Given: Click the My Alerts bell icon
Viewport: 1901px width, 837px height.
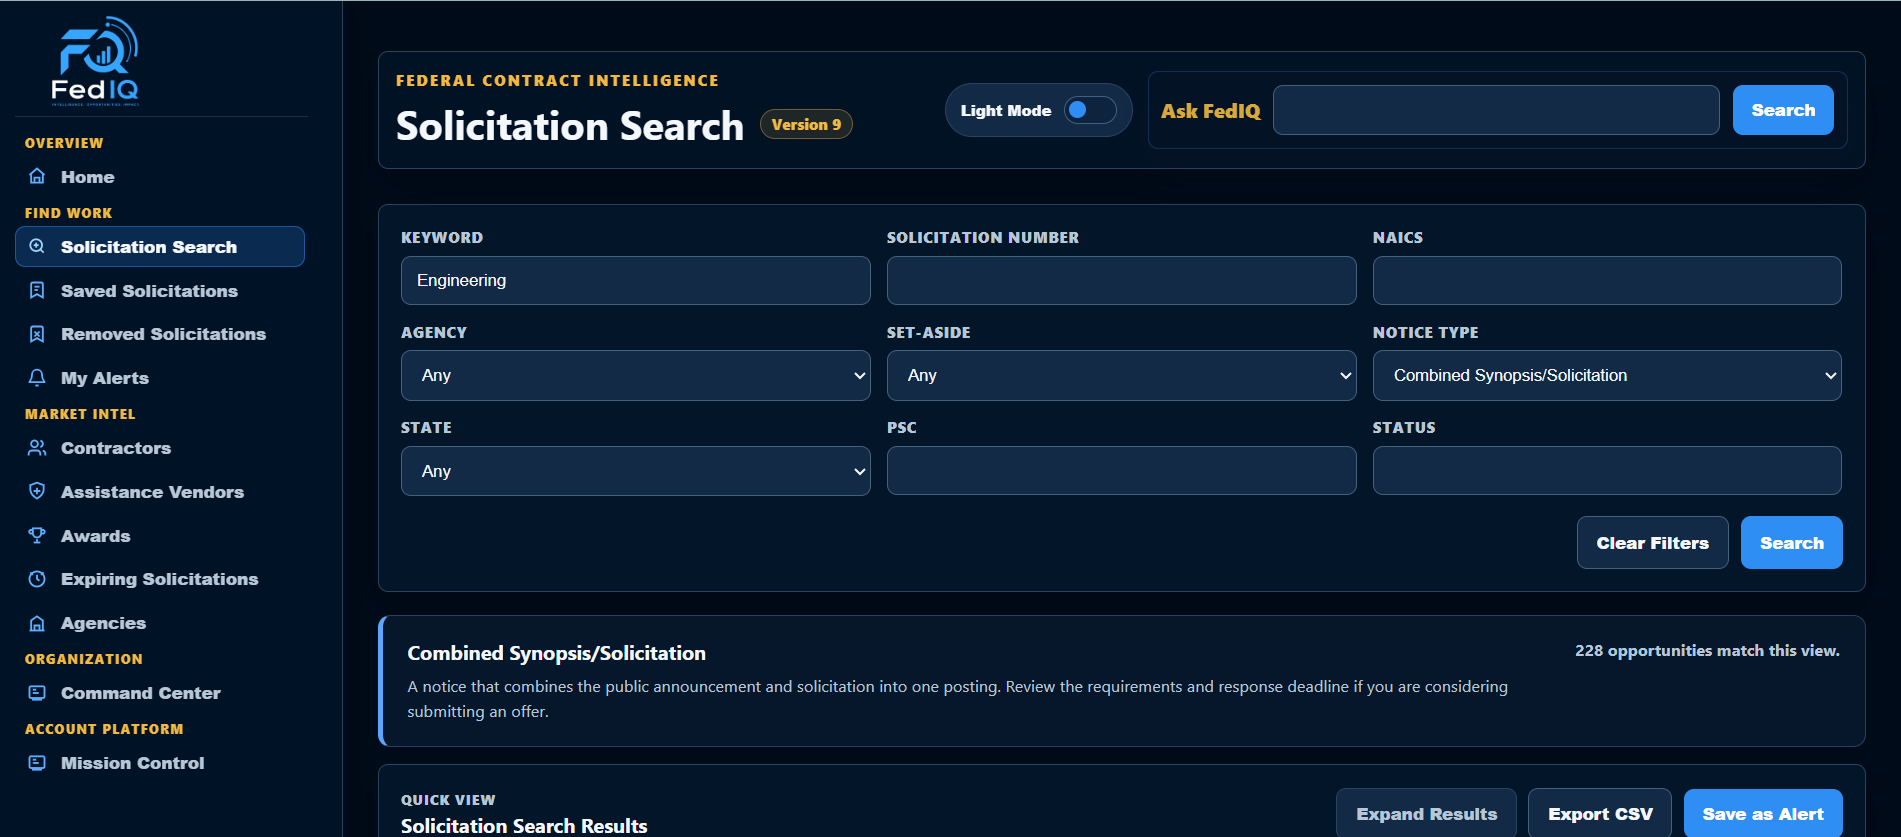Looking at the screenshot, I should [x=37, y=378].
